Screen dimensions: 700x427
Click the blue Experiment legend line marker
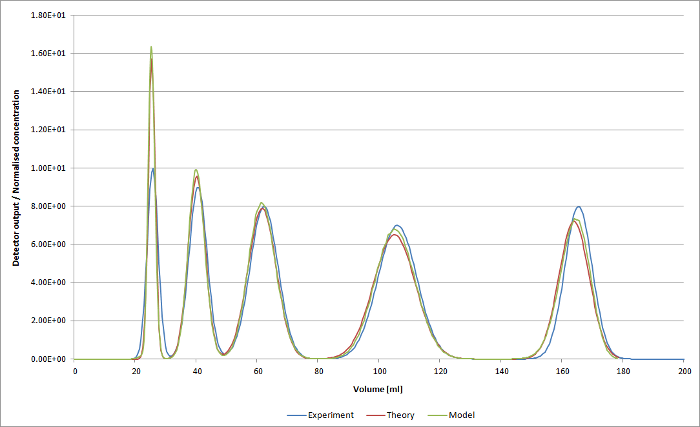(294, 414)
